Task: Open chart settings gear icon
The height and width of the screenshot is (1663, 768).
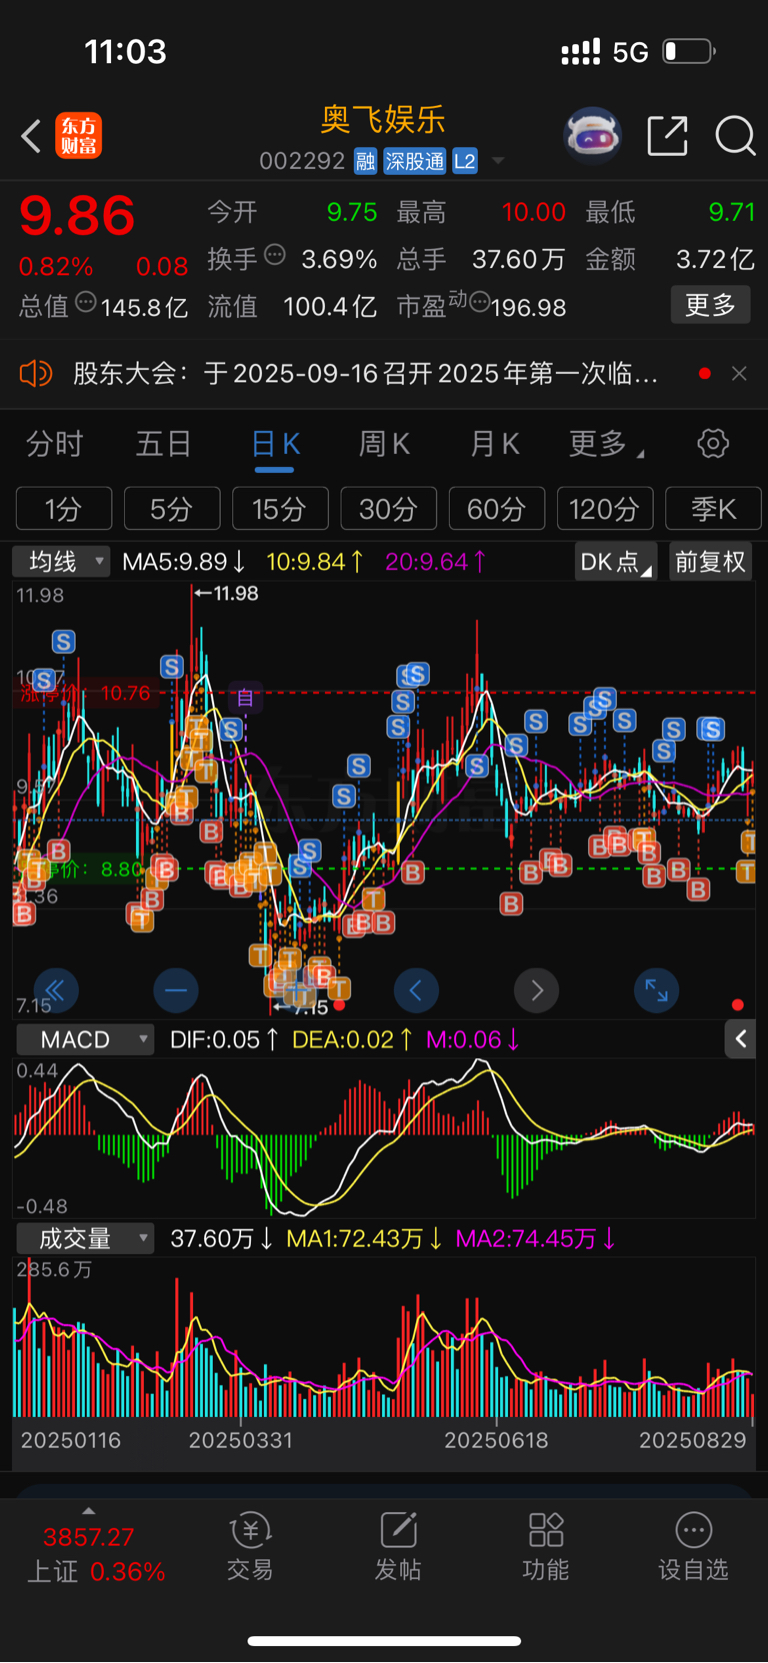Action: pyautogui.click(x=713, y=443)
